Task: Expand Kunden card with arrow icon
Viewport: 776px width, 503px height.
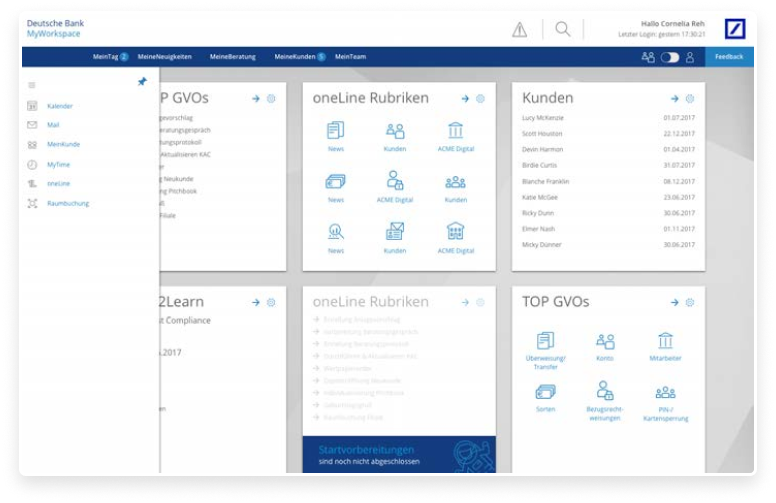Action: [674, 99]
